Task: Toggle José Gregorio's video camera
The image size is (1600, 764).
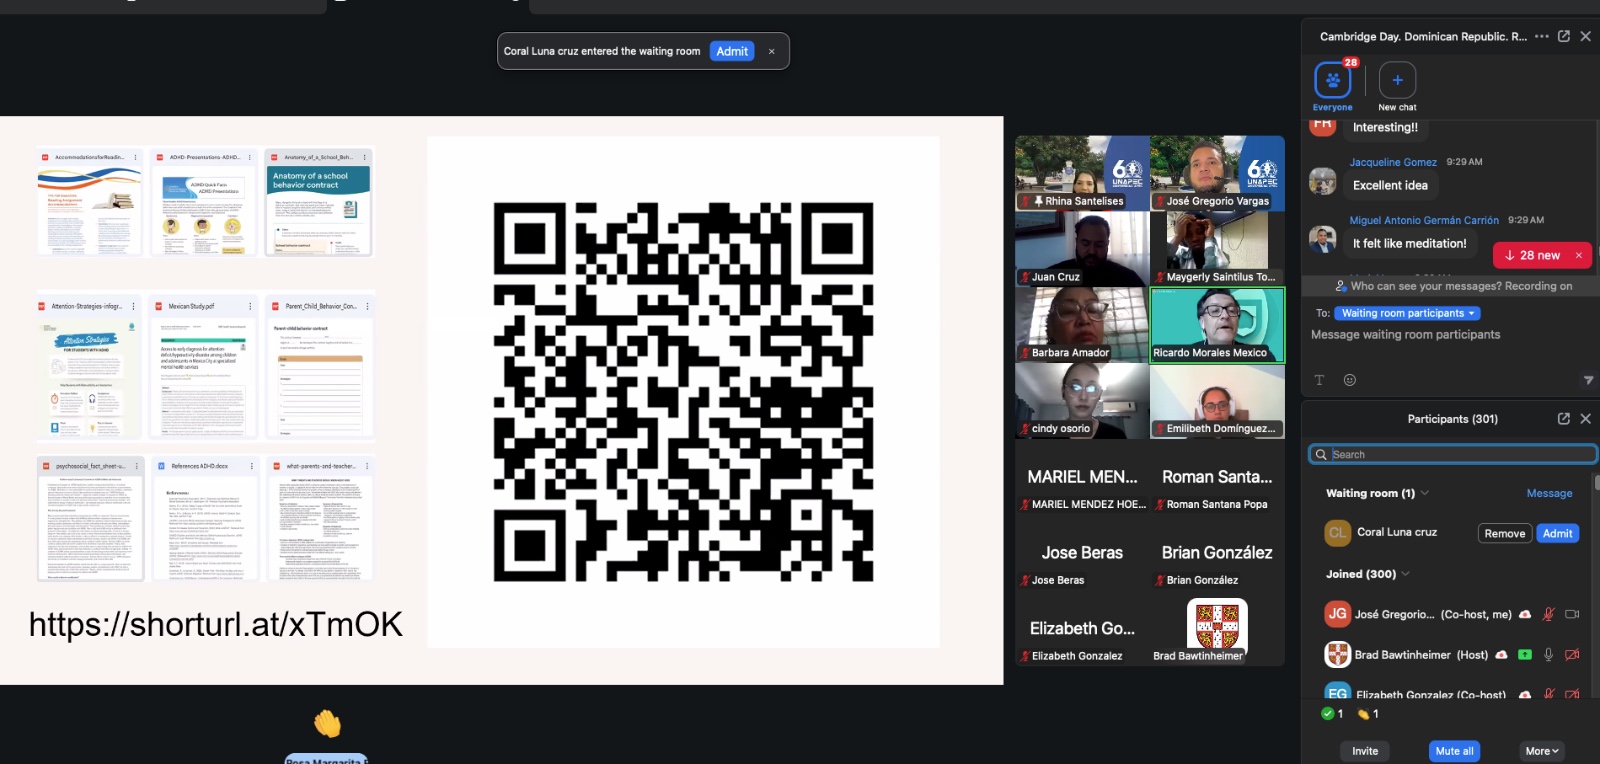Action: 1572,614
